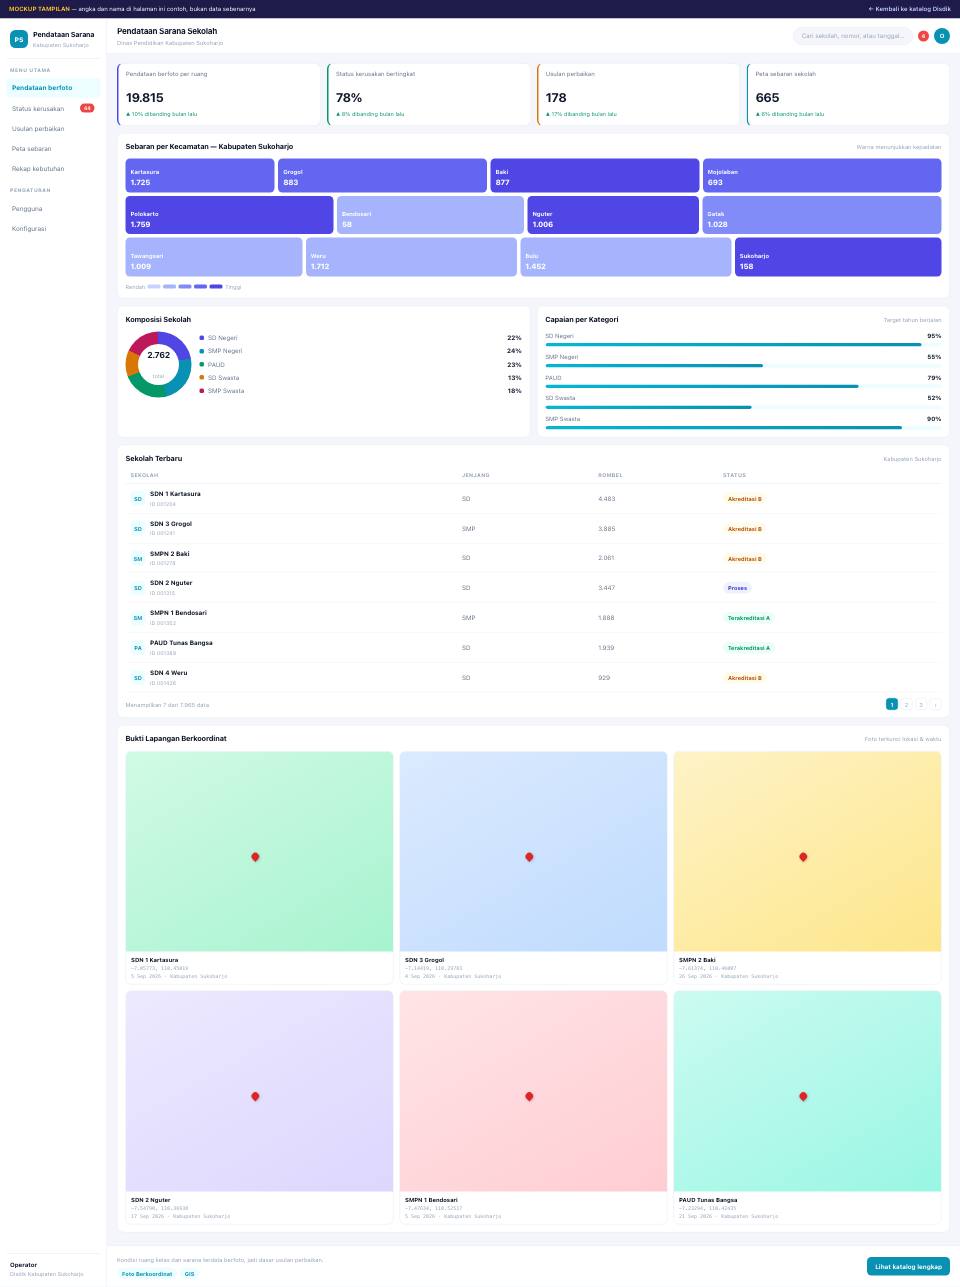960x1287 pixels.
Task: Click the Proses status badge for SDN 2 Nguter
Action: 737,588
